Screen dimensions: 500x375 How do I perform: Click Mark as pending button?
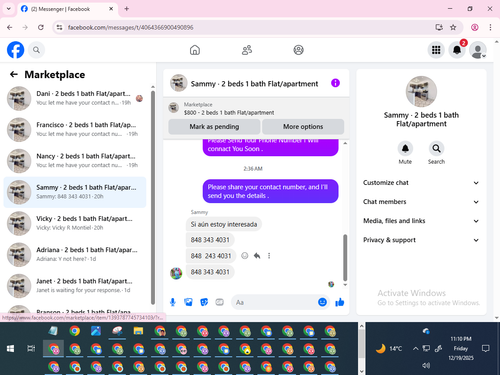click(214, 127)
